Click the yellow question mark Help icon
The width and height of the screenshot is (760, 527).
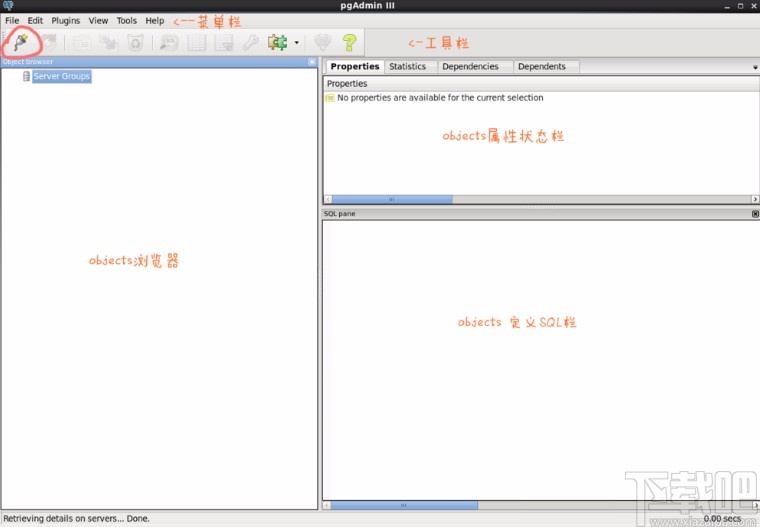[349, 43]
